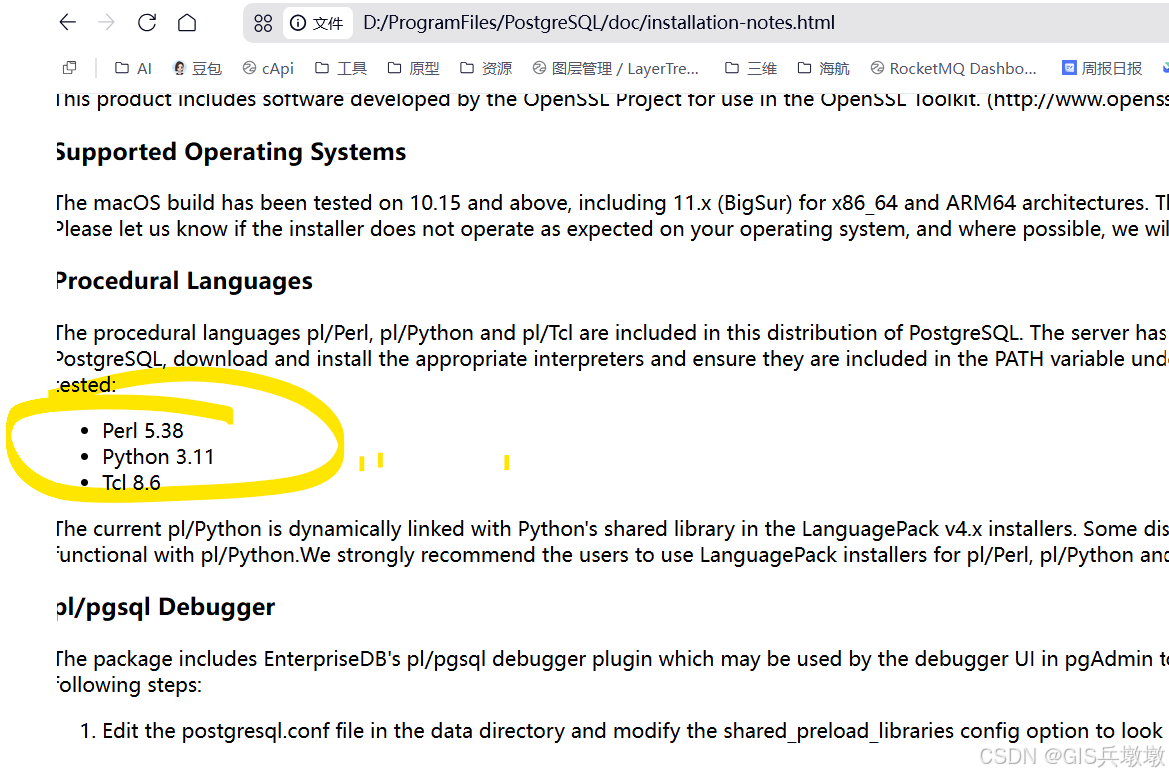This screenshot has height=776, width=1169.
Task: Click the 文件 site info indicator
Action: coord(317,23)
